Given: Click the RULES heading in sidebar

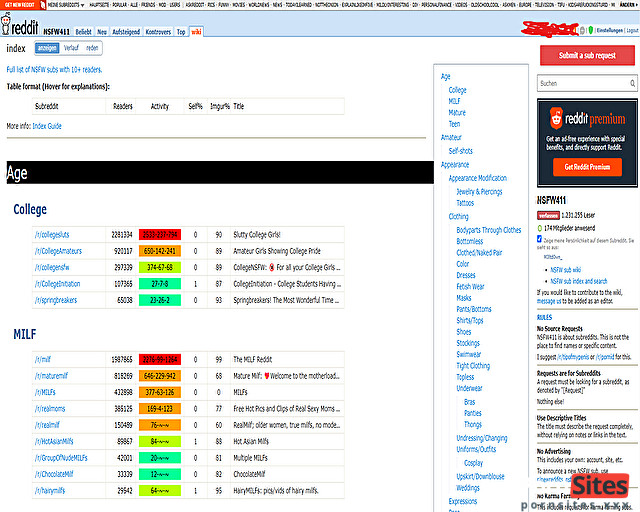Looking at the screenshot, I should (x=544, y=317).
